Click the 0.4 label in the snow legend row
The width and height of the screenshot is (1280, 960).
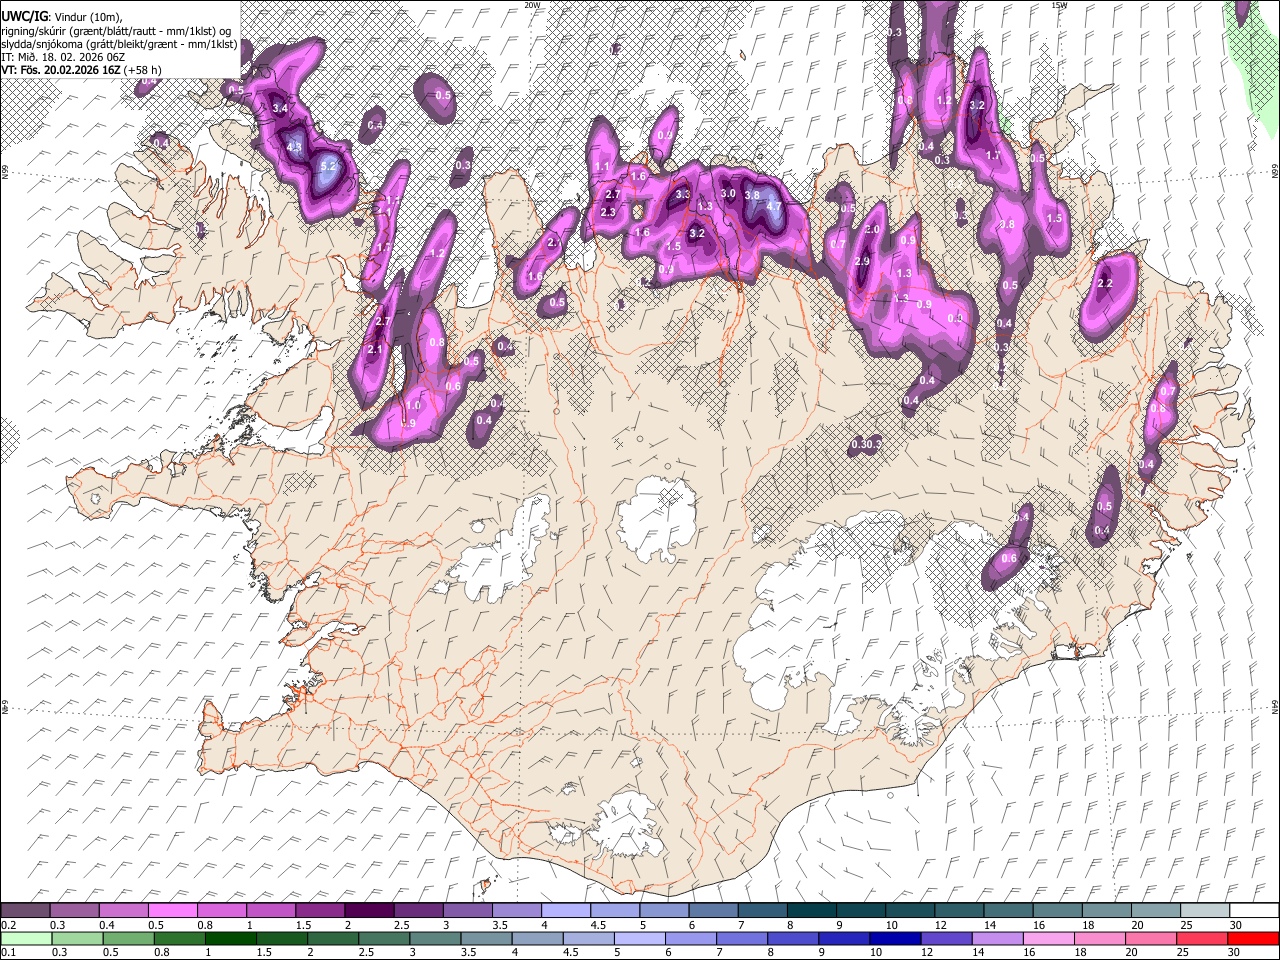click(x=106, y=925)
